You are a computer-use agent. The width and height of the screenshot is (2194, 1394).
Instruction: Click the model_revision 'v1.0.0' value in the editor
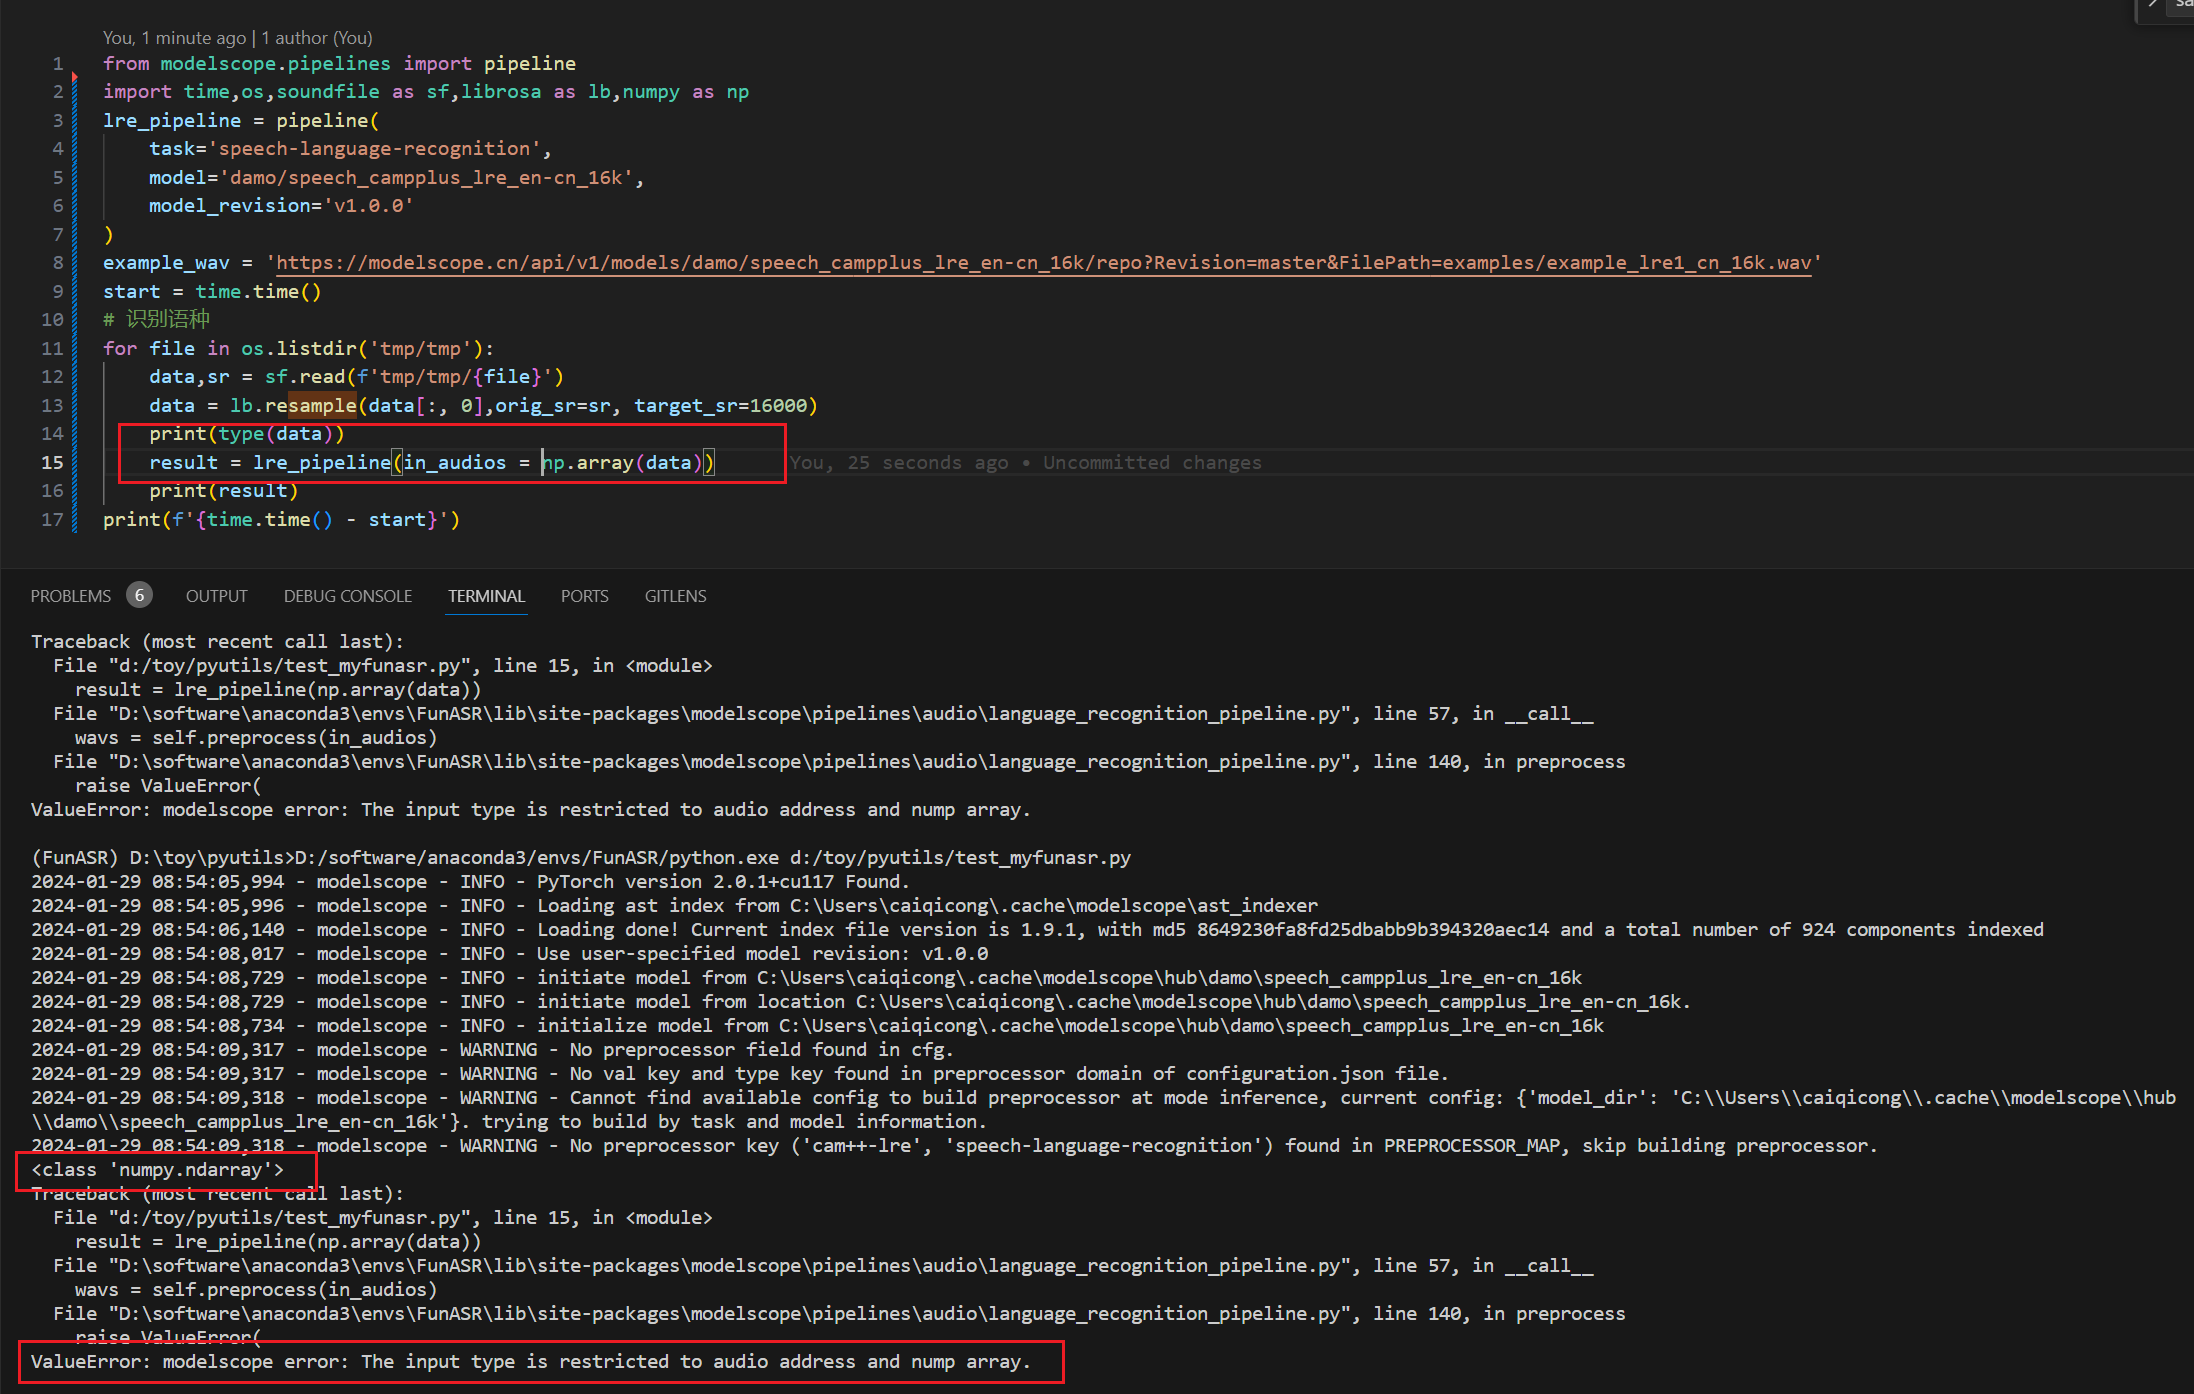(x=368, y=206)
